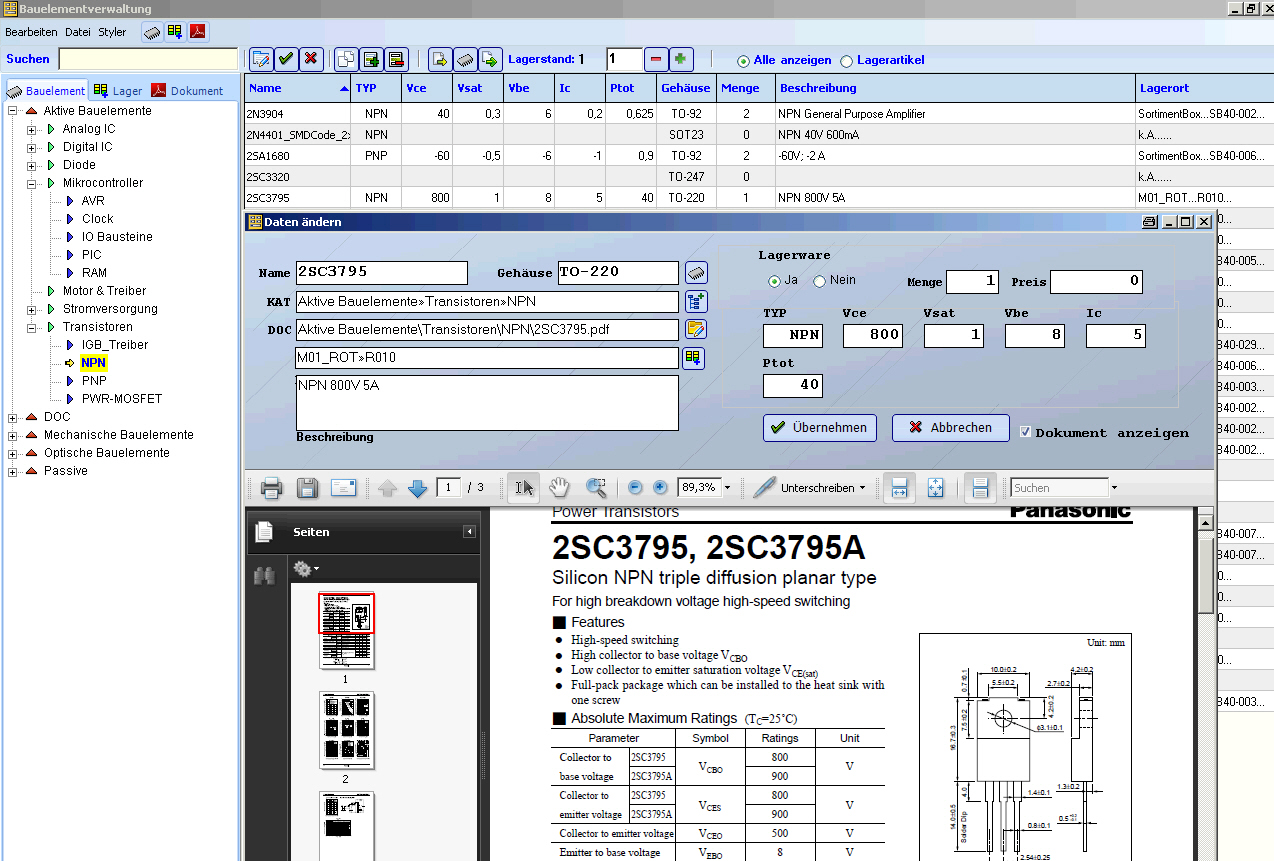Expand the DOC tree node
Screen dimensions: 1274x861
[13, 417]
